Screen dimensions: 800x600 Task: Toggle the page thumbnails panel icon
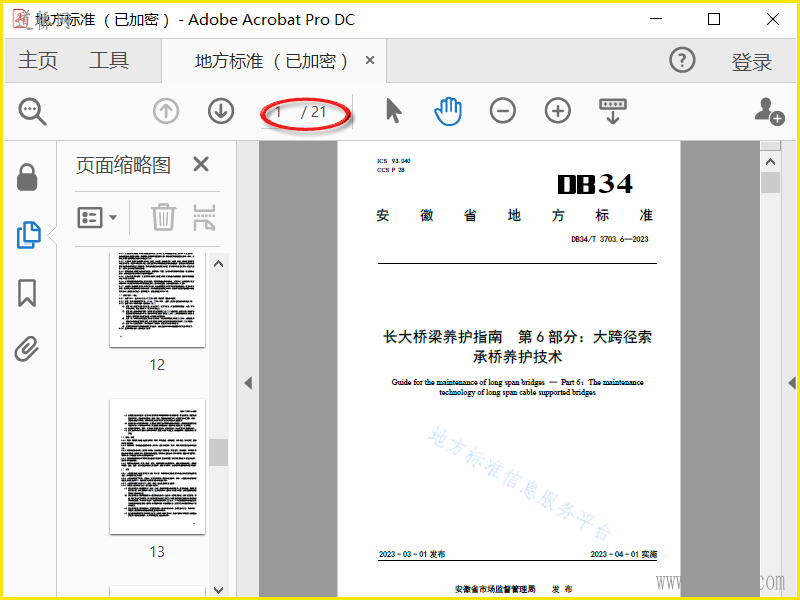point(29,235)
